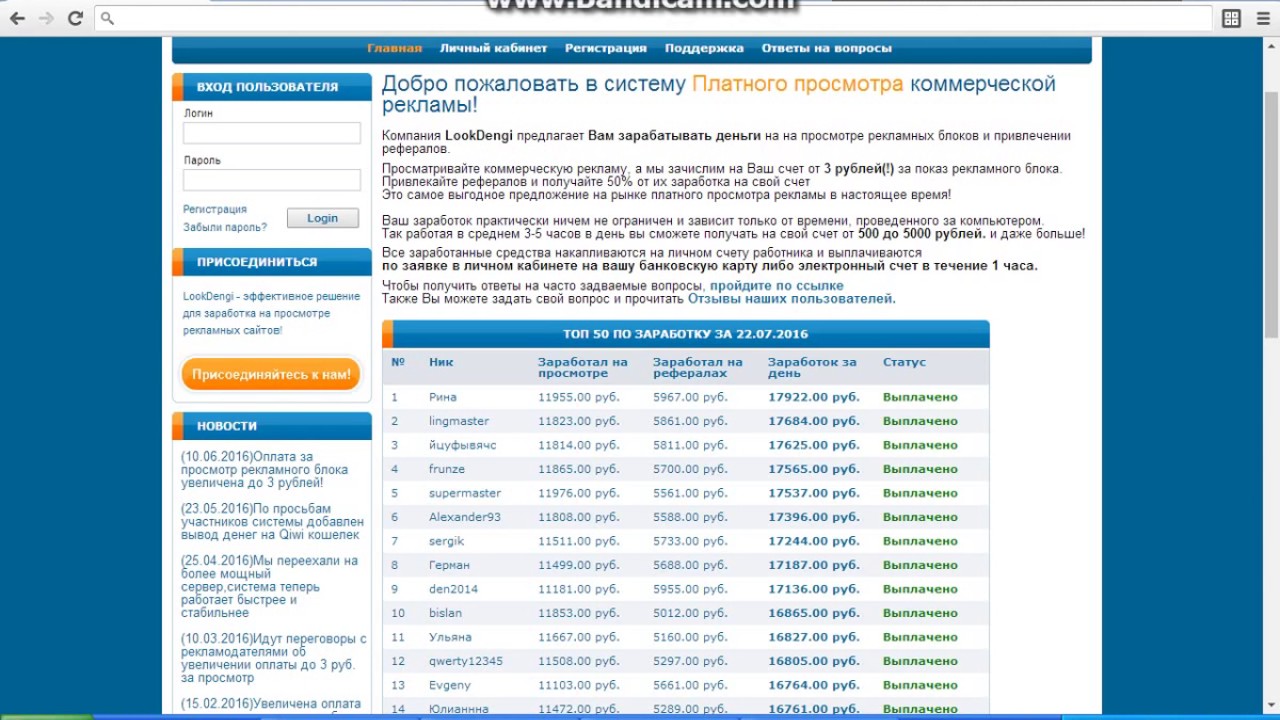Select the nickname frunze

(447, 469)
